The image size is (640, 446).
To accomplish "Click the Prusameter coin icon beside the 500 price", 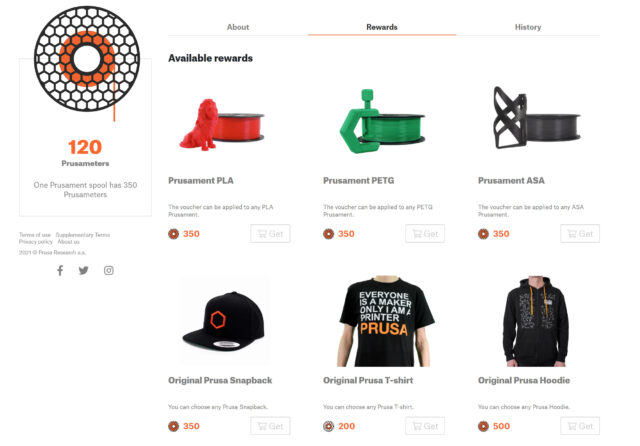I will pos(483,426).
